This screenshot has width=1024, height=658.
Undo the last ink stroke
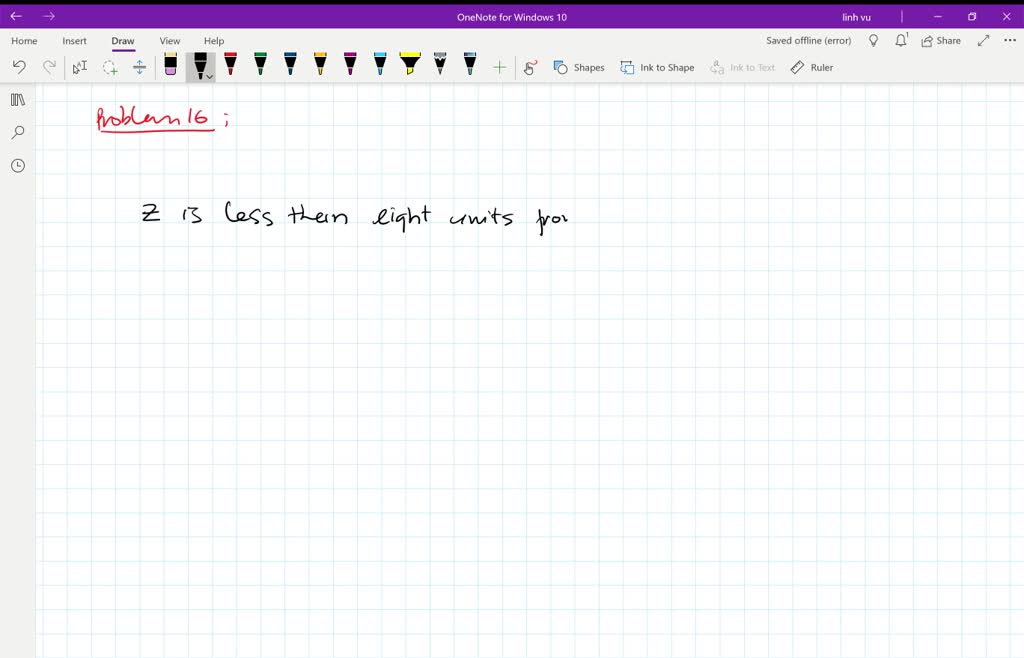coord(19,67)
